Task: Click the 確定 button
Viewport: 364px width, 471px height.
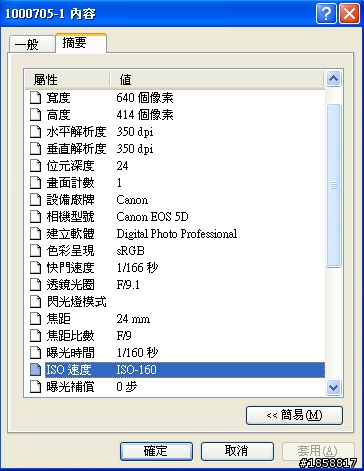Action: pyautogui.click(x=156, y=451)
